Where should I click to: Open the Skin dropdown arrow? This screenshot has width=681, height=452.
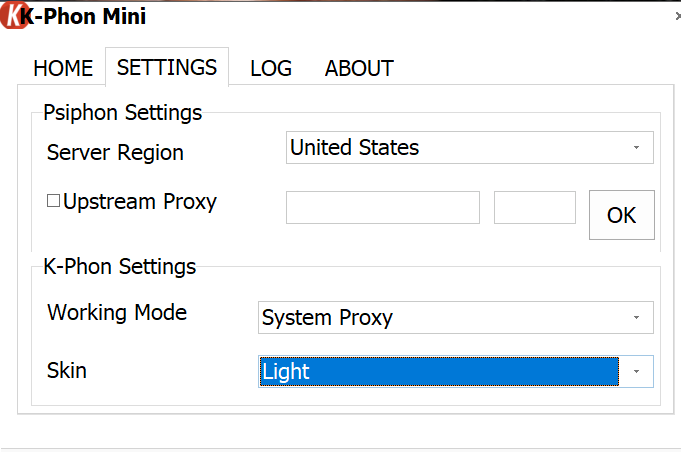pos(636,372)
